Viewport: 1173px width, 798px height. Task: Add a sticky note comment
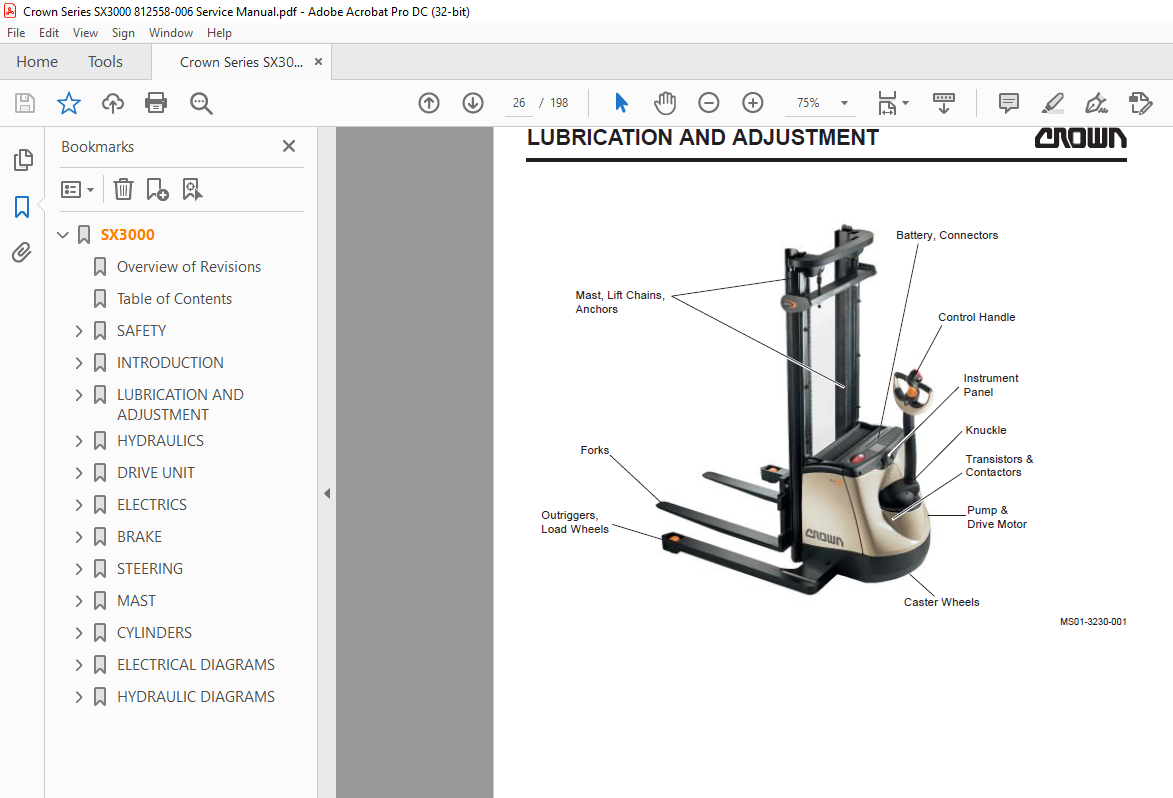tap(1008, 103)
